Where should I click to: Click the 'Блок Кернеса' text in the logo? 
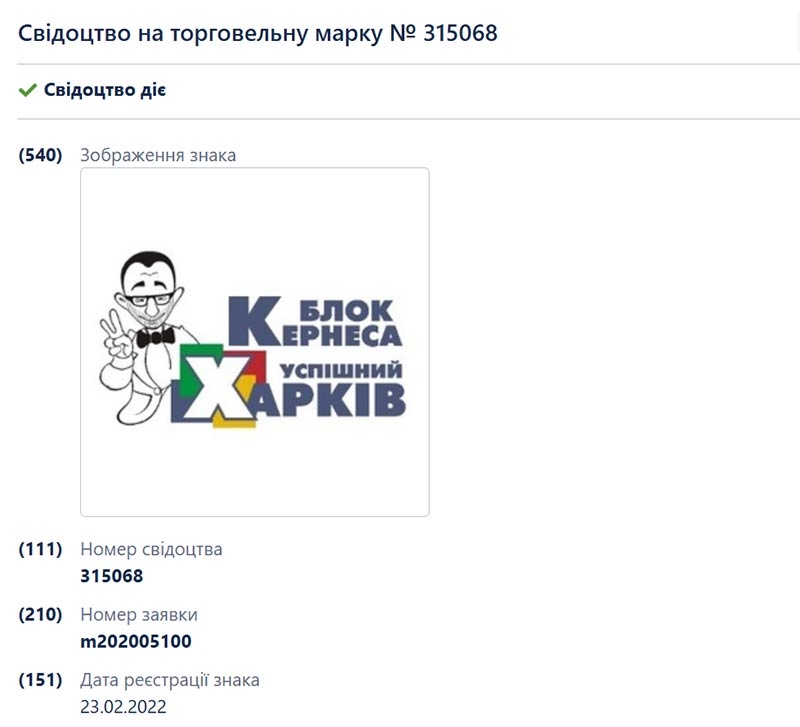(315, 321)
